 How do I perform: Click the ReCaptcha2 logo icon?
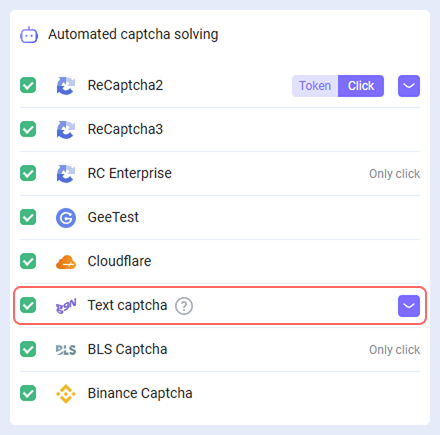click(x=66, y=86)
